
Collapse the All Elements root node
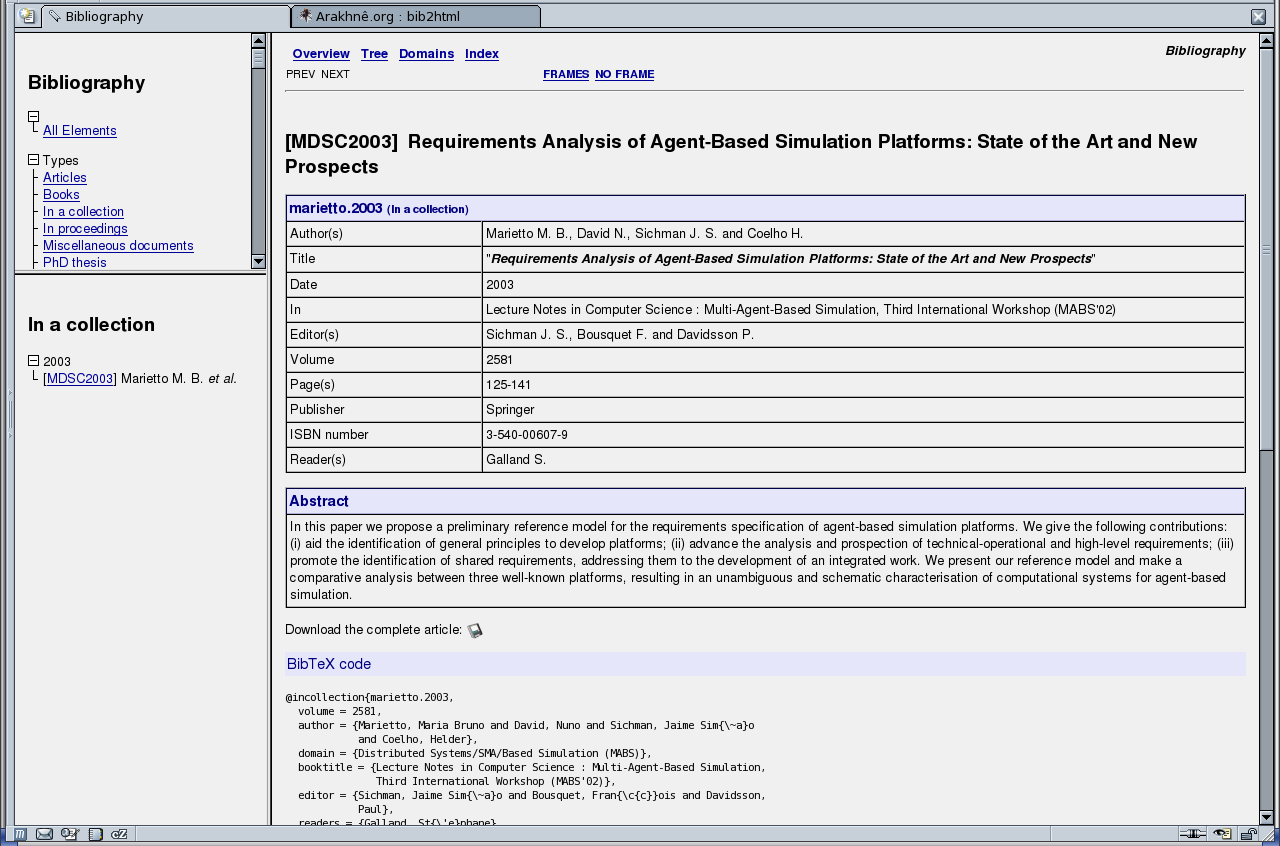(33, 116)
